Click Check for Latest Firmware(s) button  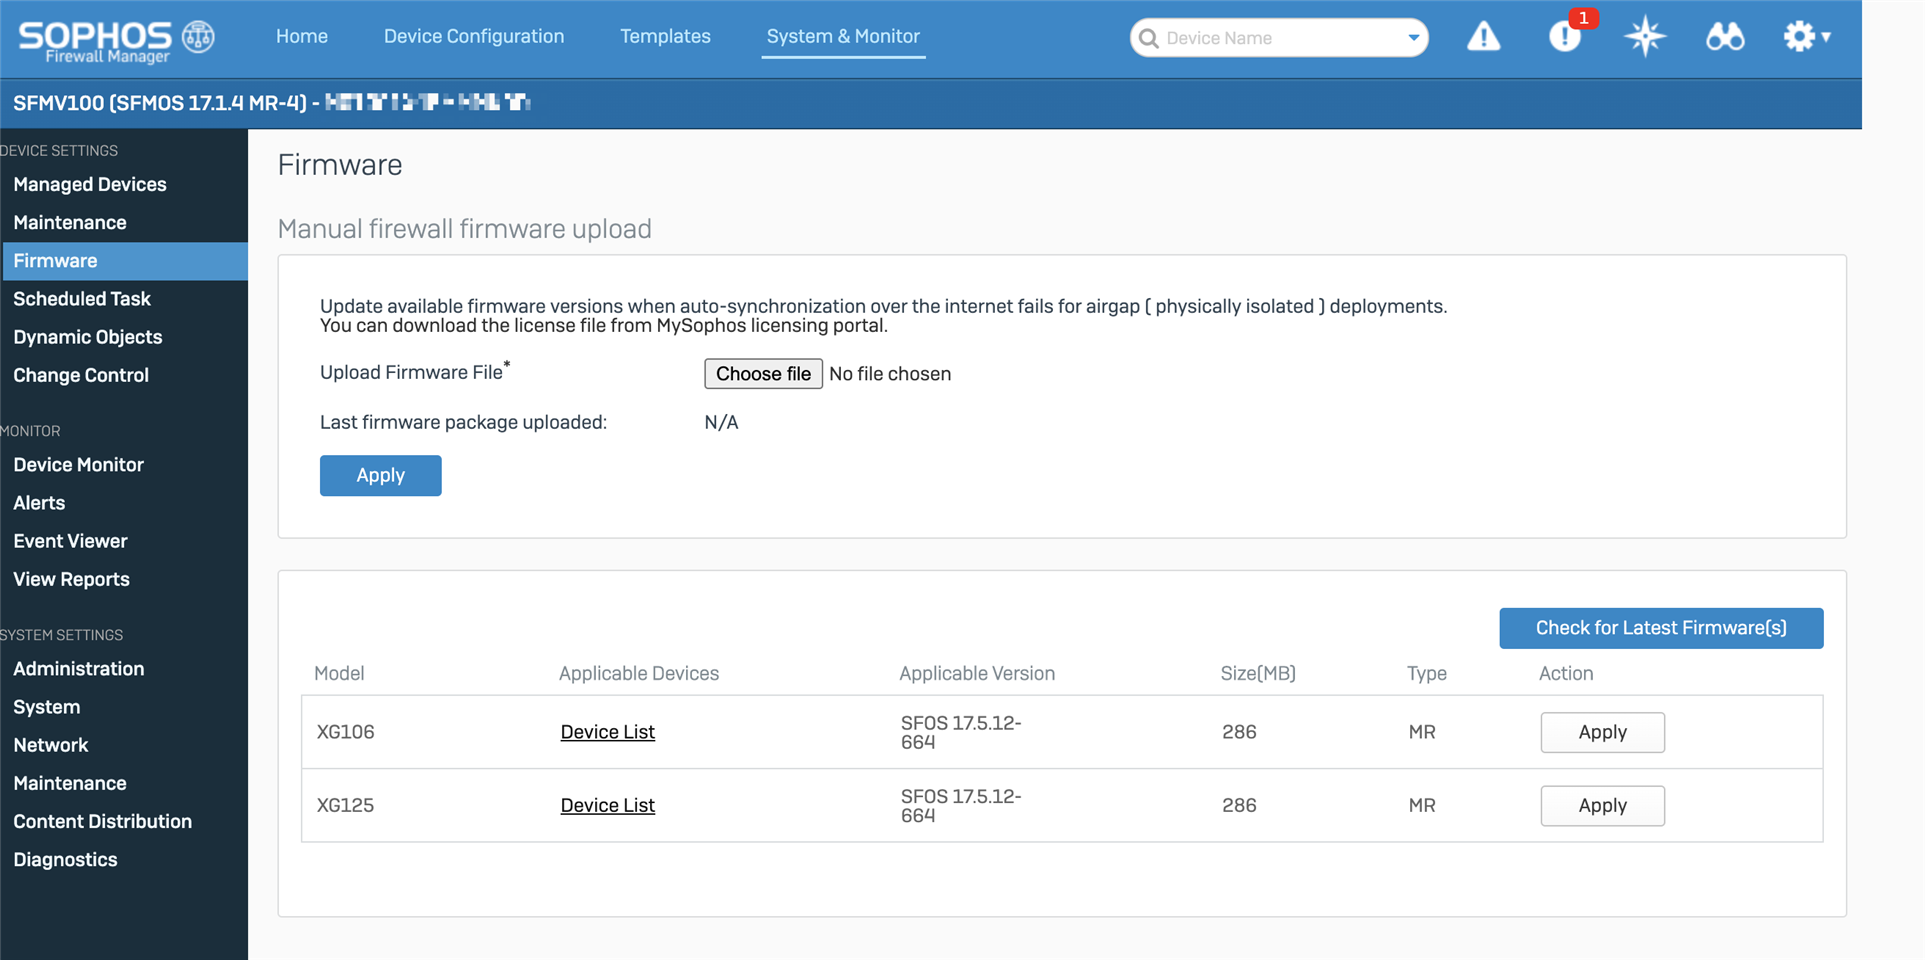[1661, 628]
